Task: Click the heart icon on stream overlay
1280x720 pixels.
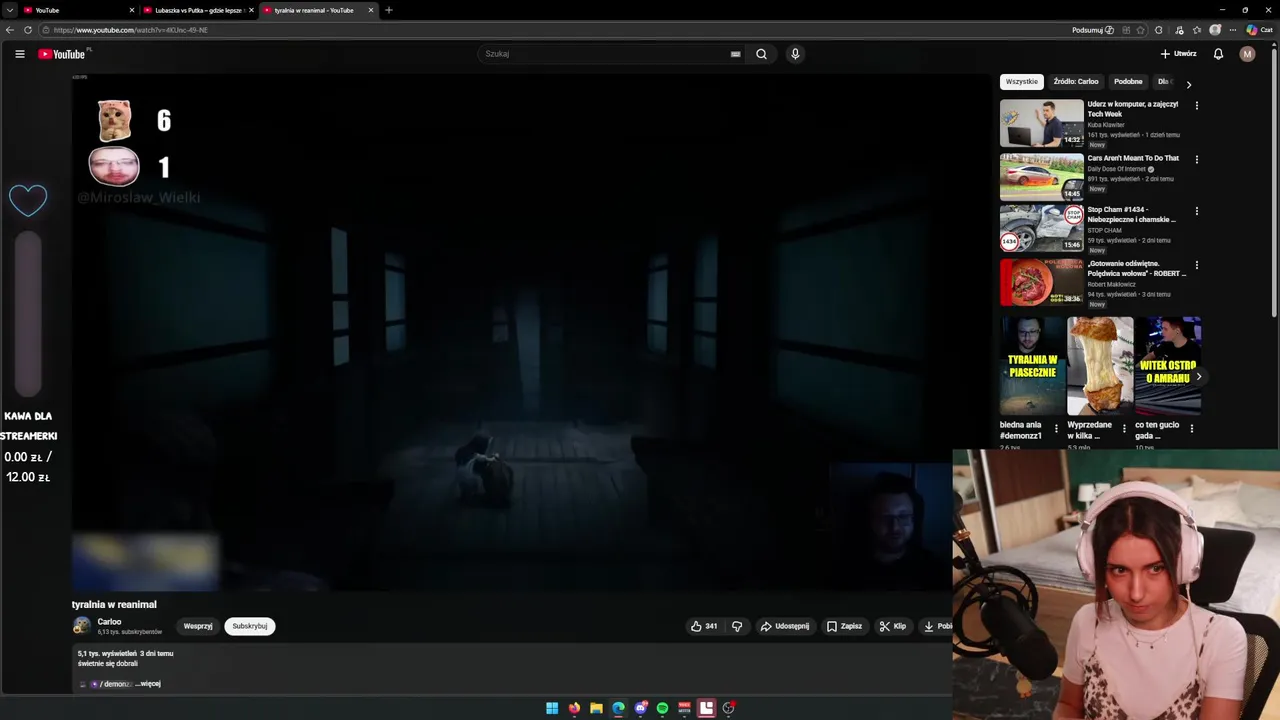Action: (28, 200)
